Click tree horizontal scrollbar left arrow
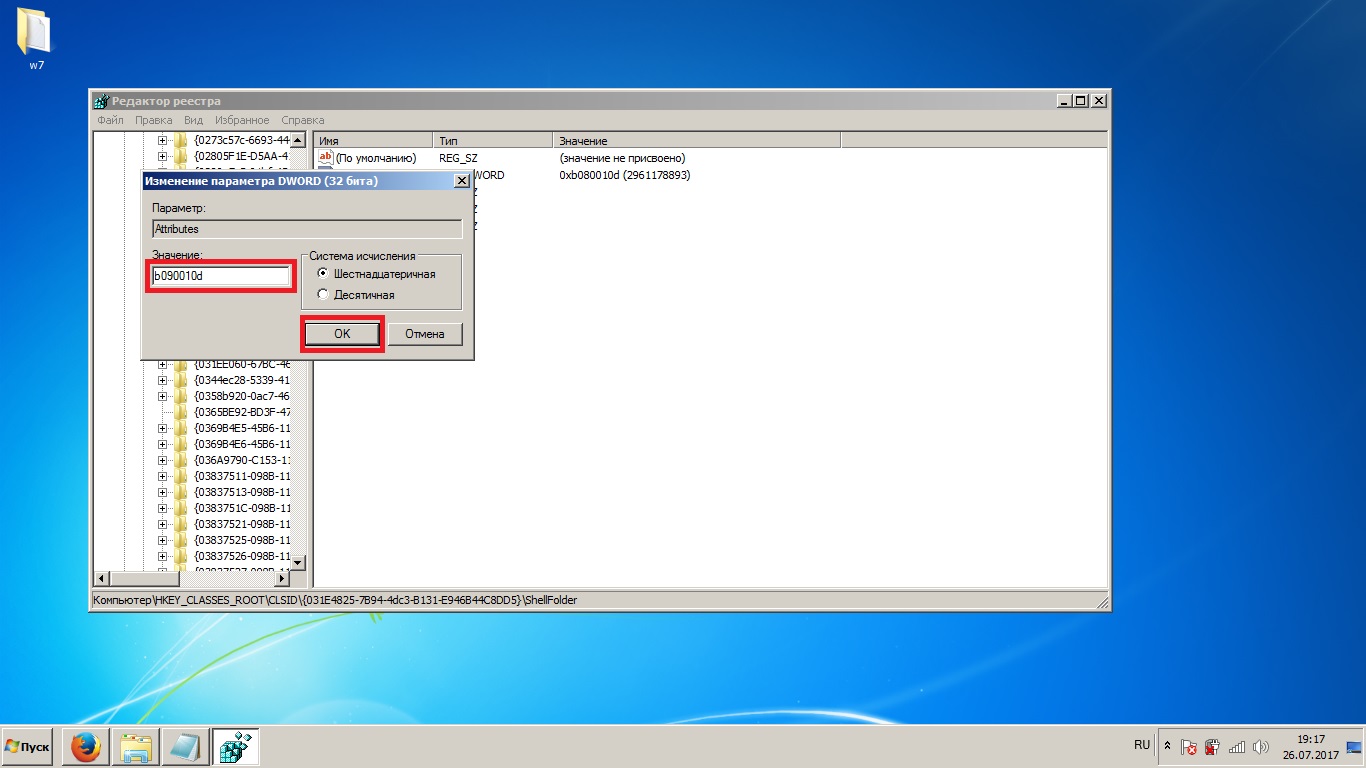Viewport: 1366px width, 768px height. (100, 578)
